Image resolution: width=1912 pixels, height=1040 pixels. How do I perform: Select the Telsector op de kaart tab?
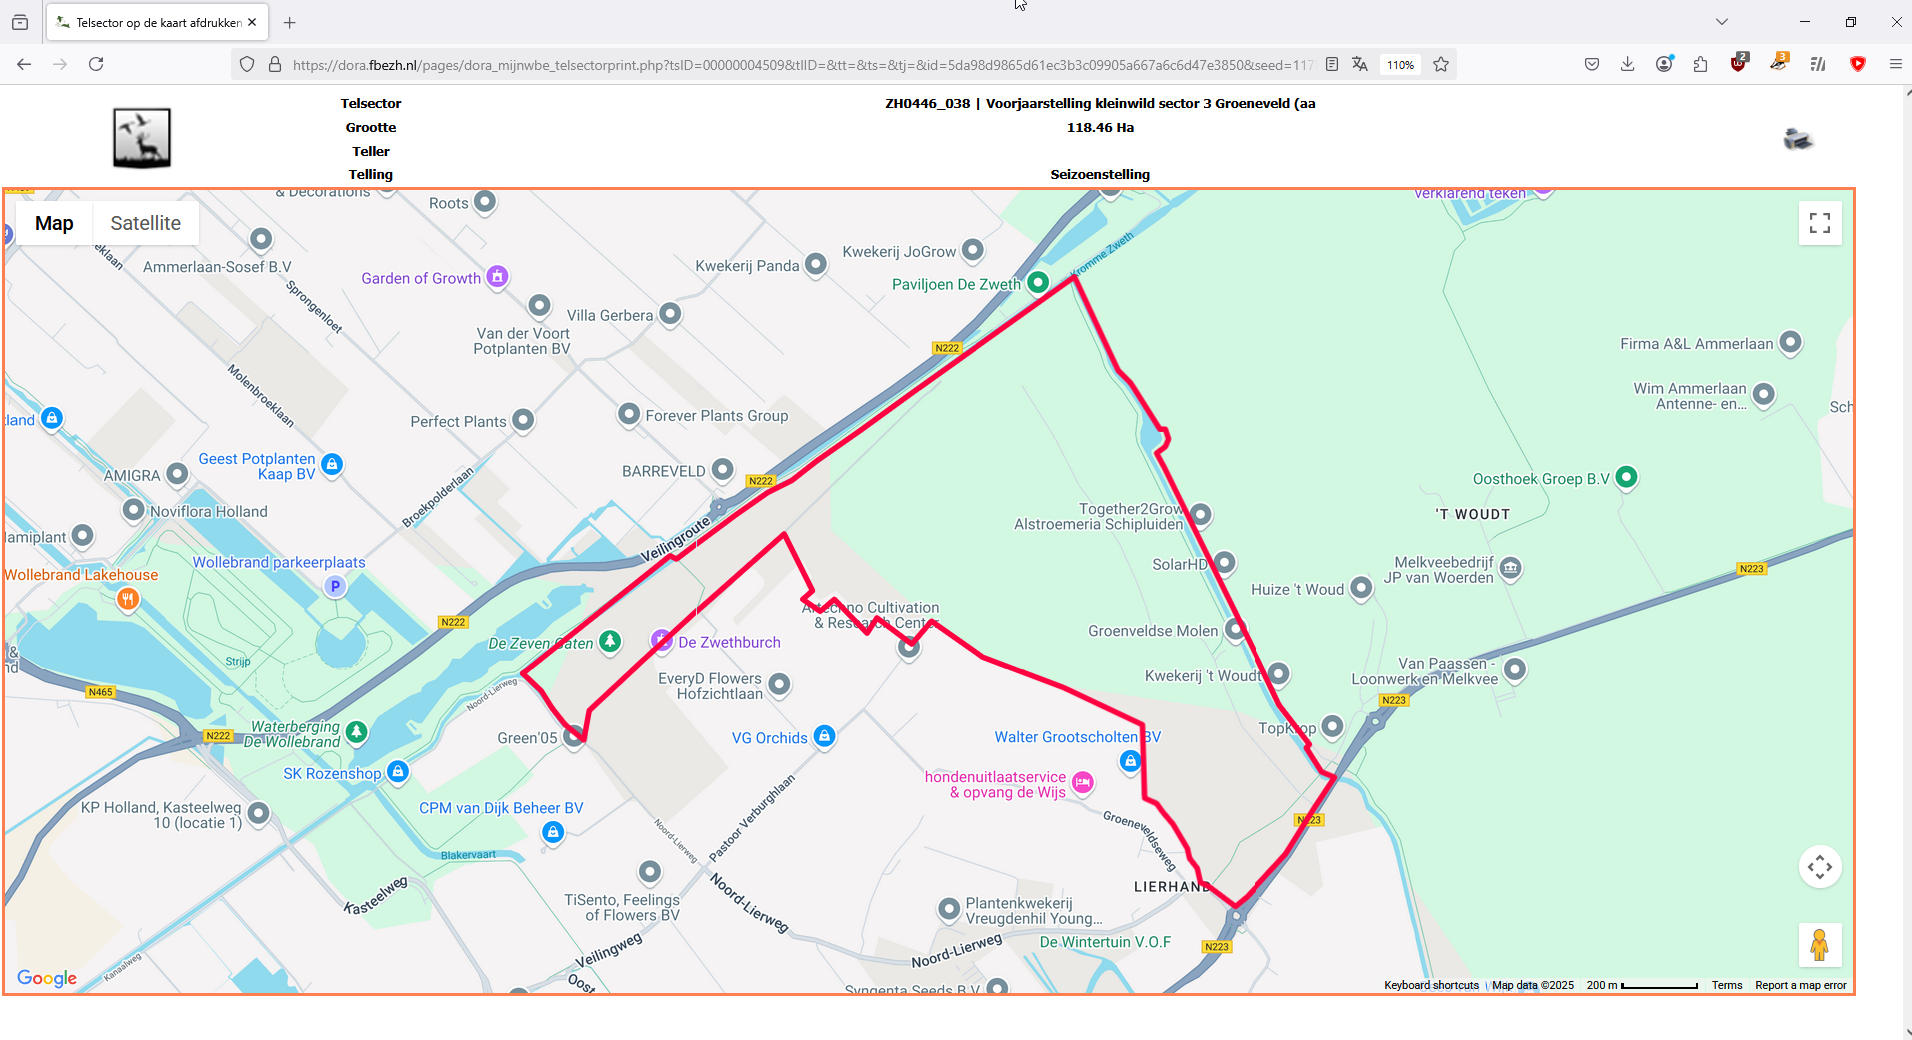point(156,22)
